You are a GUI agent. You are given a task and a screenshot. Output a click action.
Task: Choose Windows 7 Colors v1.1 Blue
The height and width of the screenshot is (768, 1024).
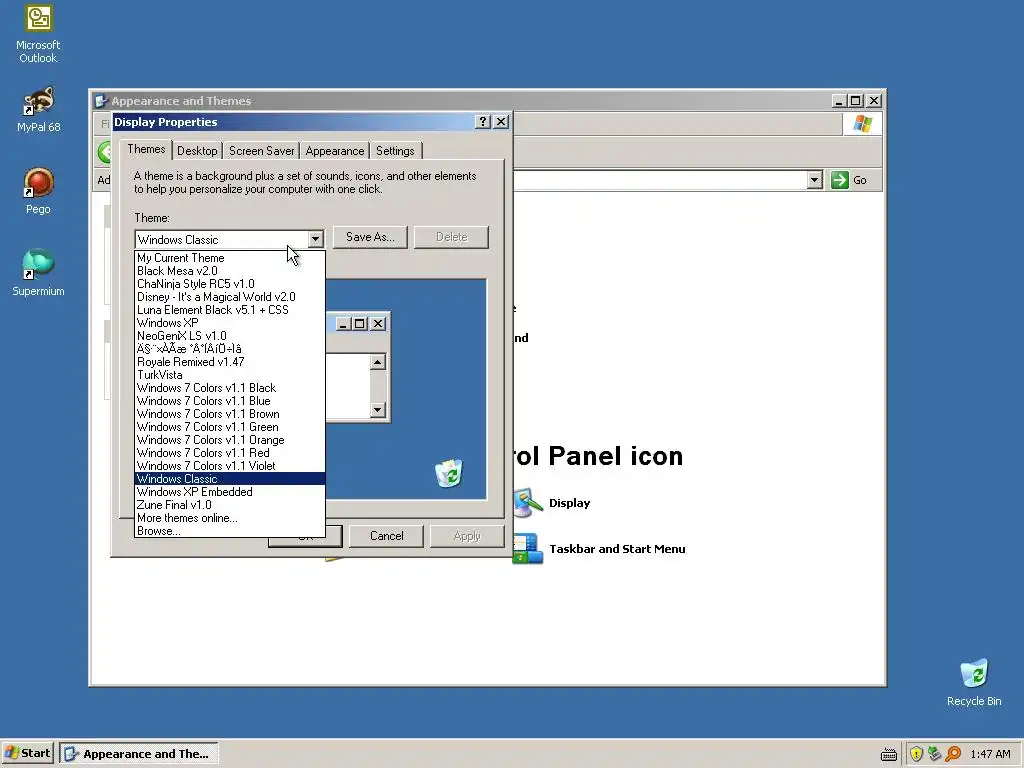(230, 401)
